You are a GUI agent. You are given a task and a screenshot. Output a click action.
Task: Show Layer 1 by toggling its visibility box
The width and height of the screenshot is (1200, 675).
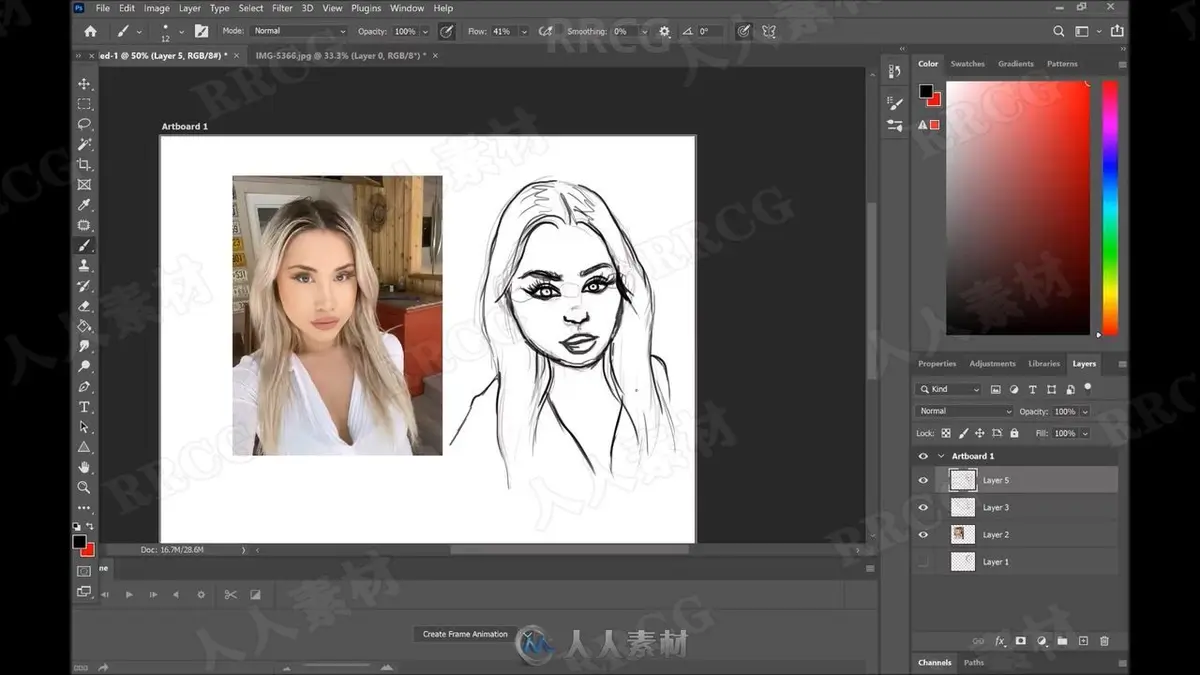[x=923, y=562]
